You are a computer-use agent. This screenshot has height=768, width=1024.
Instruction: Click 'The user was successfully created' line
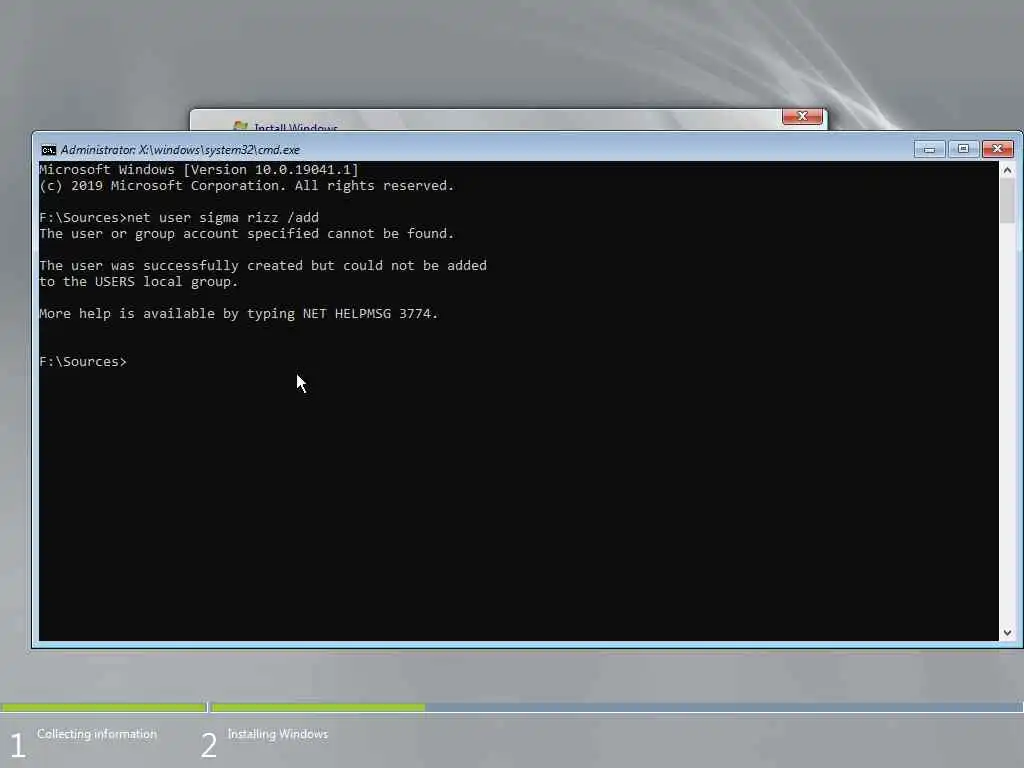coord(263,266)
